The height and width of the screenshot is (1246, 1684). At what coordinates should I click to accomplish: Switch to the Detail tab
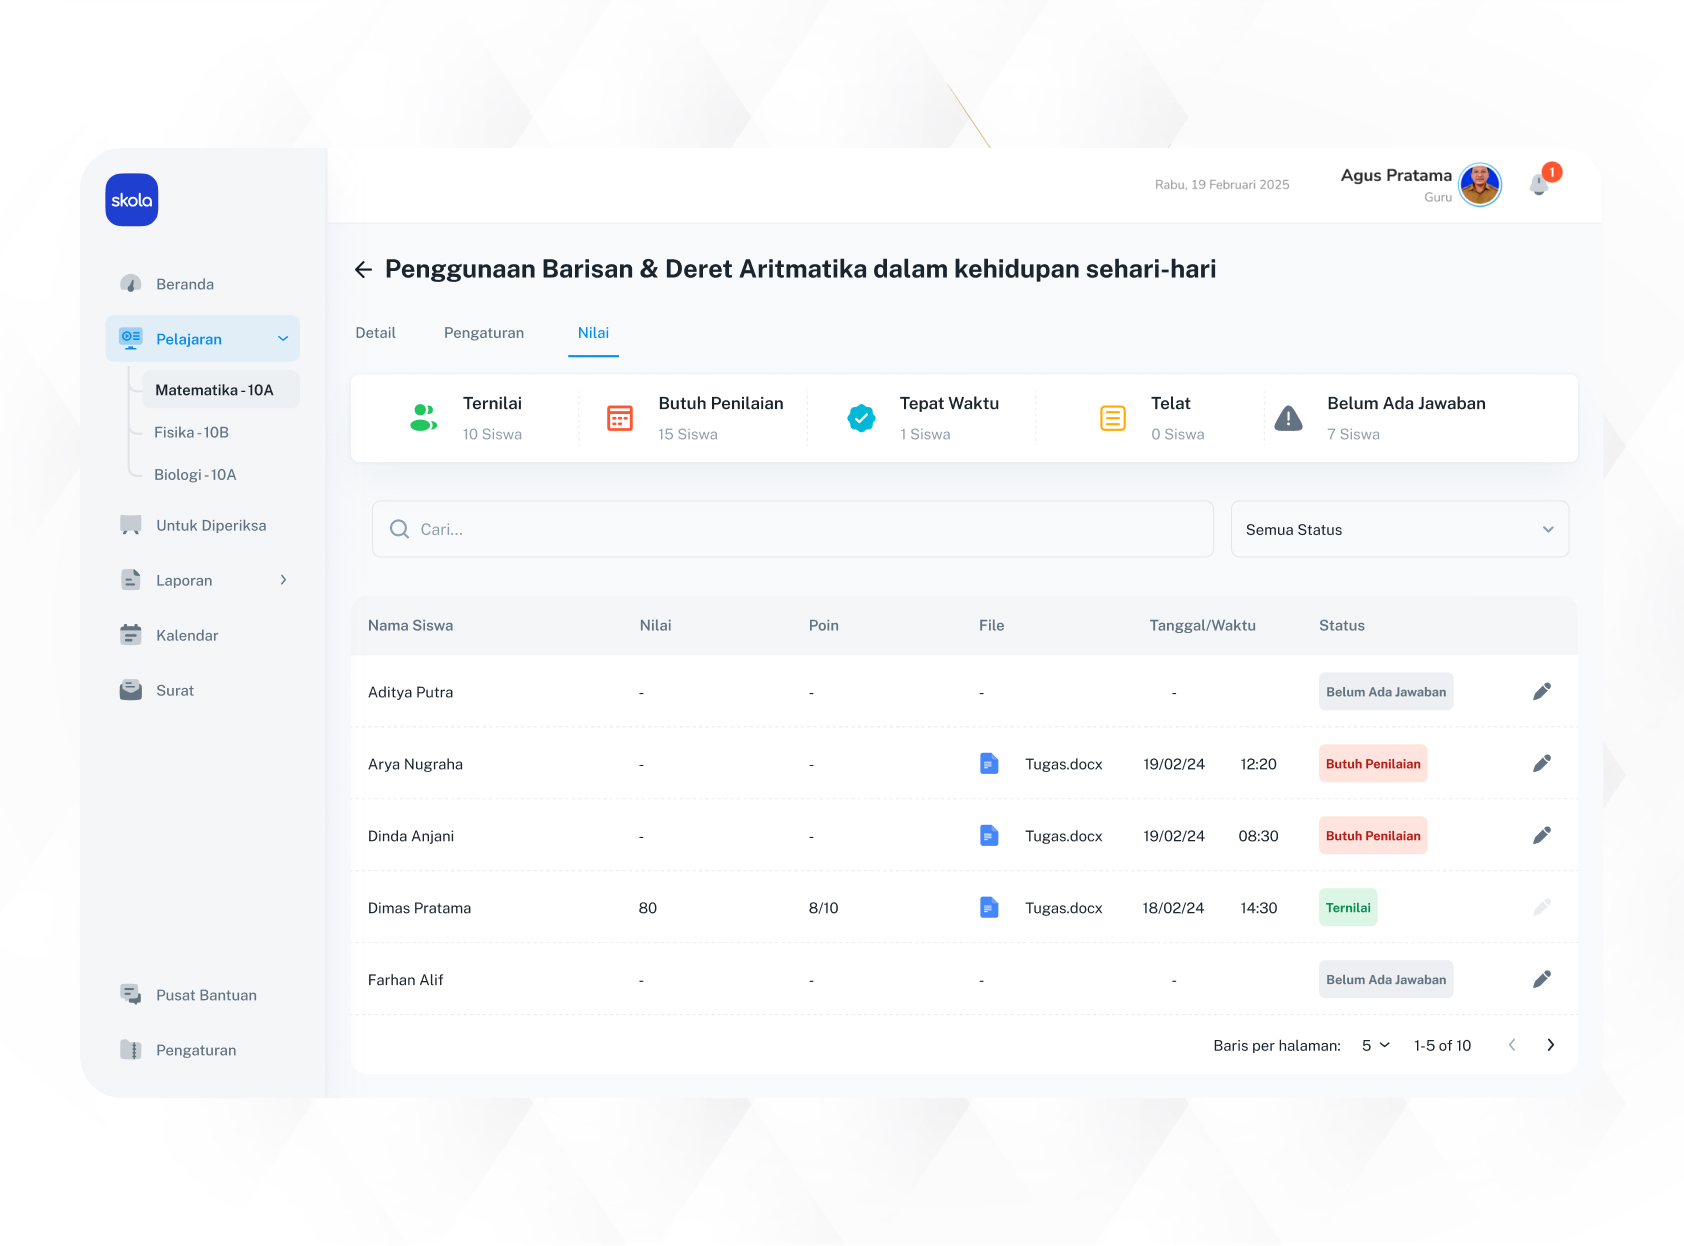(x=375, y=333)
